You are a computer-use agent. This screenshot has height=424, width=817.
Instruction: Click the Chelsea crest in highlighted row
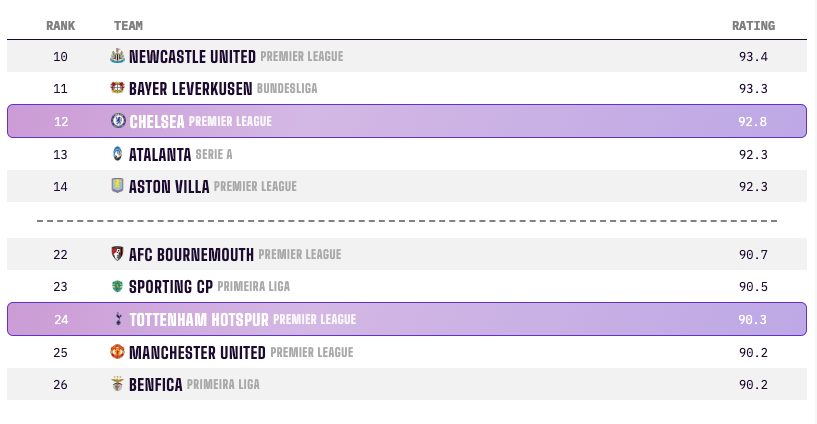[x=118, y=121]
